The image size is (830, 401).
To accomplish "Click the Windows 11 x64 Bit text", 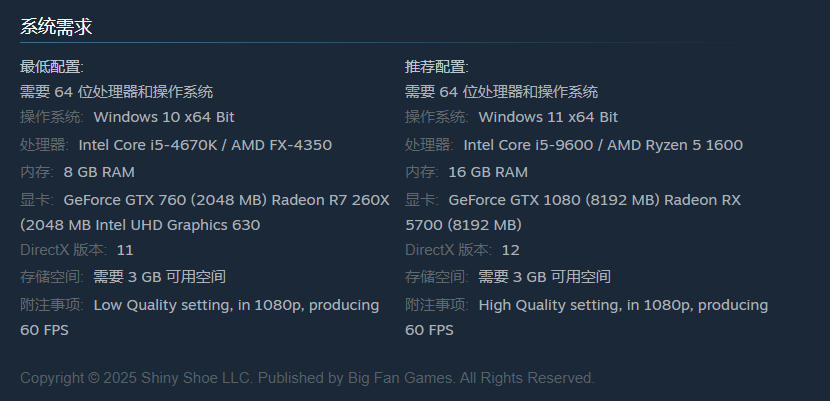I will pos(548,118).
